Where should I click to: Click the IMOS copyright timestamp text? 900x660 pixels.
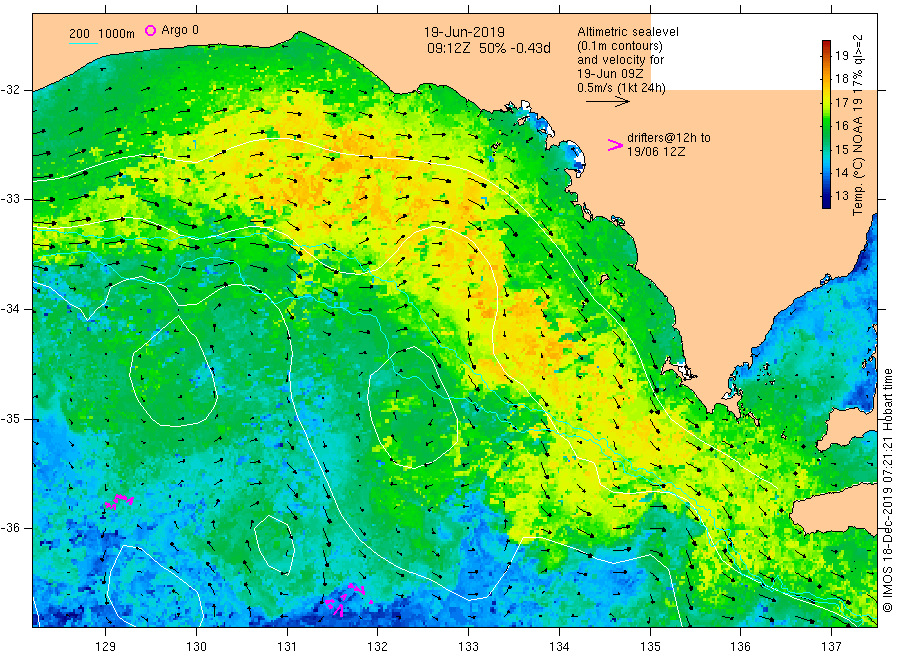coord(887,490)
